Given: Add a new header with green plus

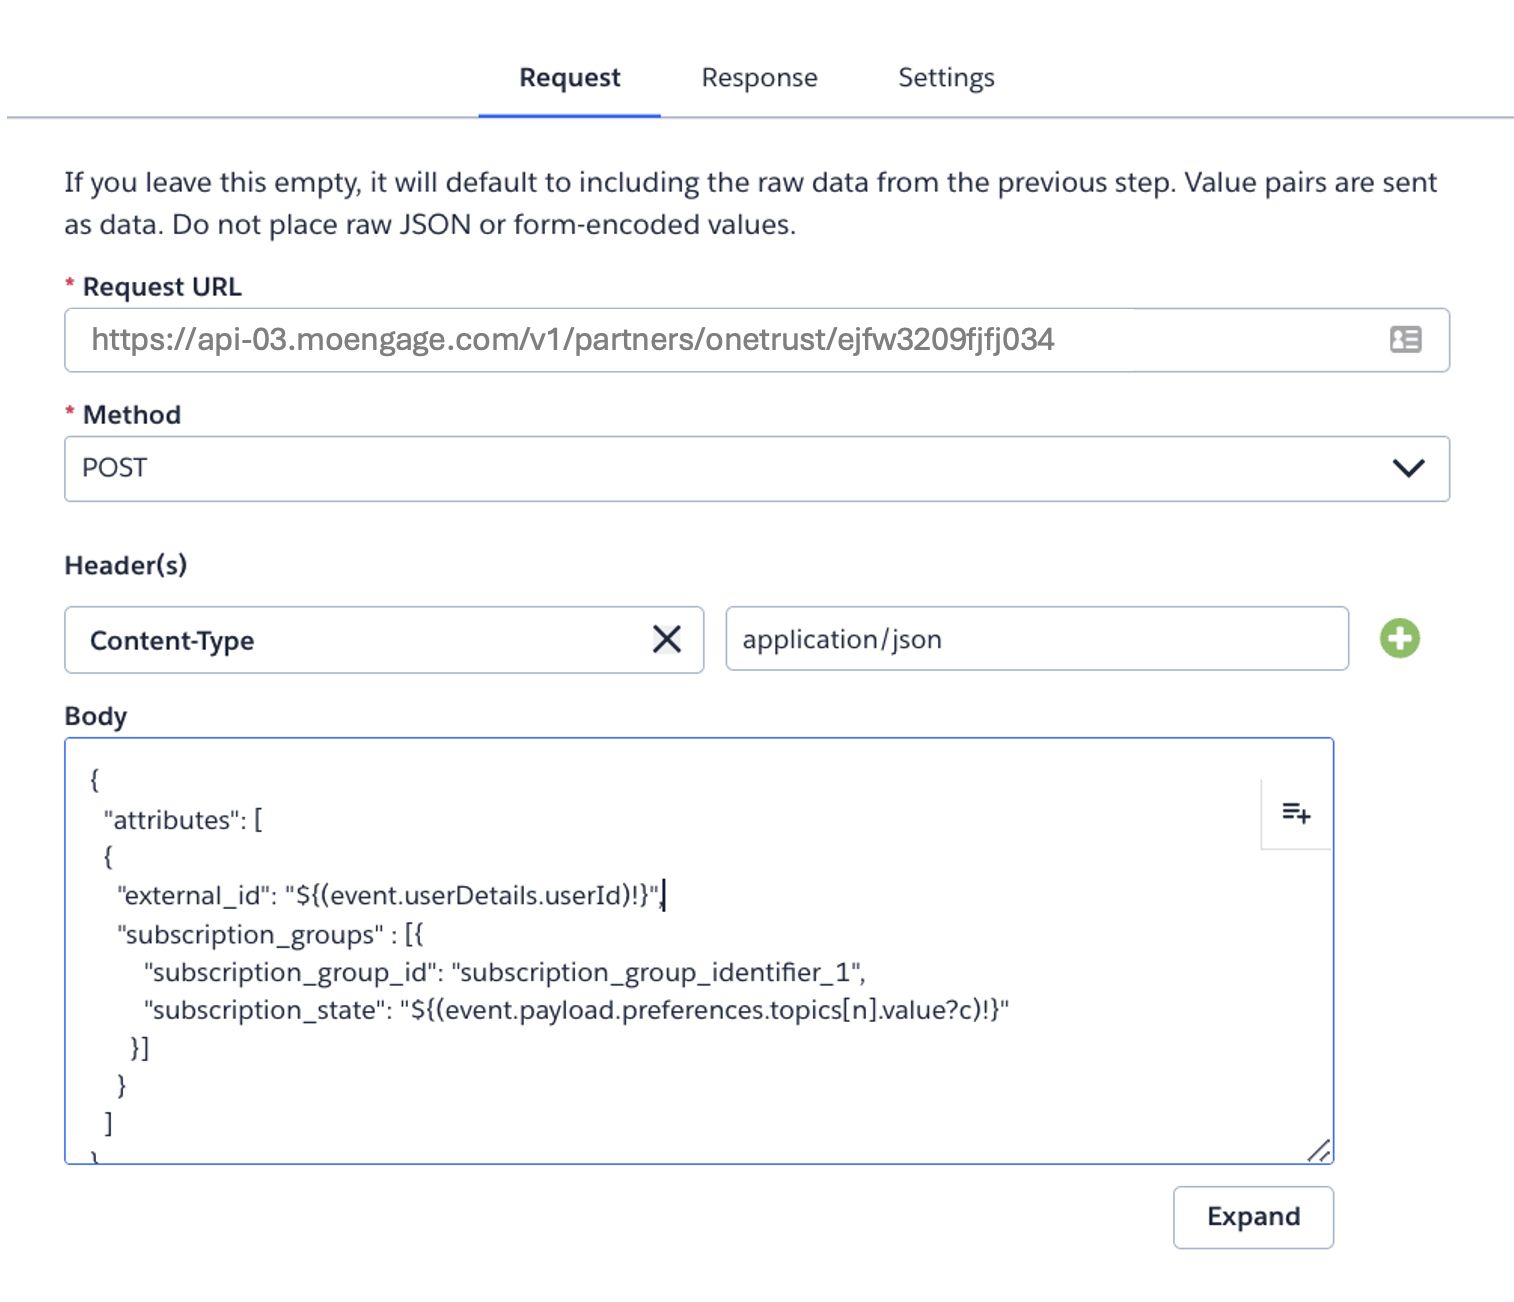Looking at the screenshot, I should (x=1399, y=638).
